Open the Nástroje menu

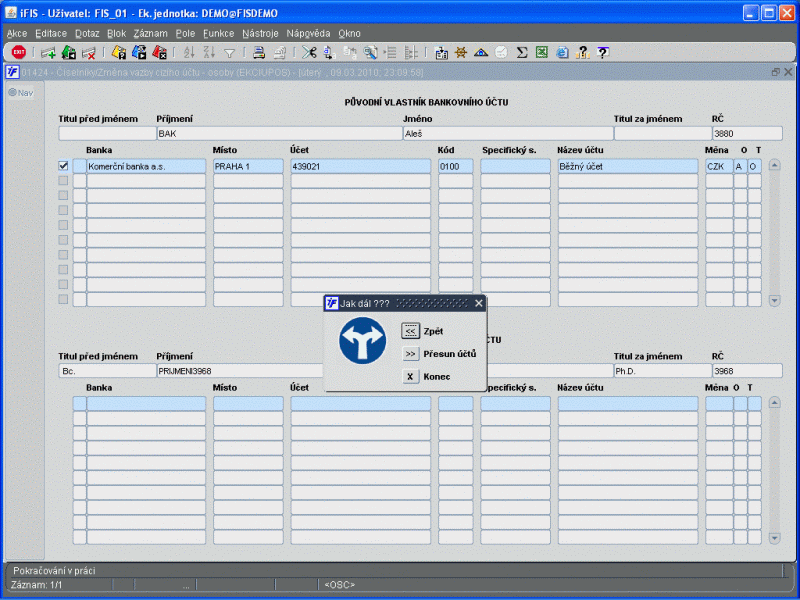[260, 33]
